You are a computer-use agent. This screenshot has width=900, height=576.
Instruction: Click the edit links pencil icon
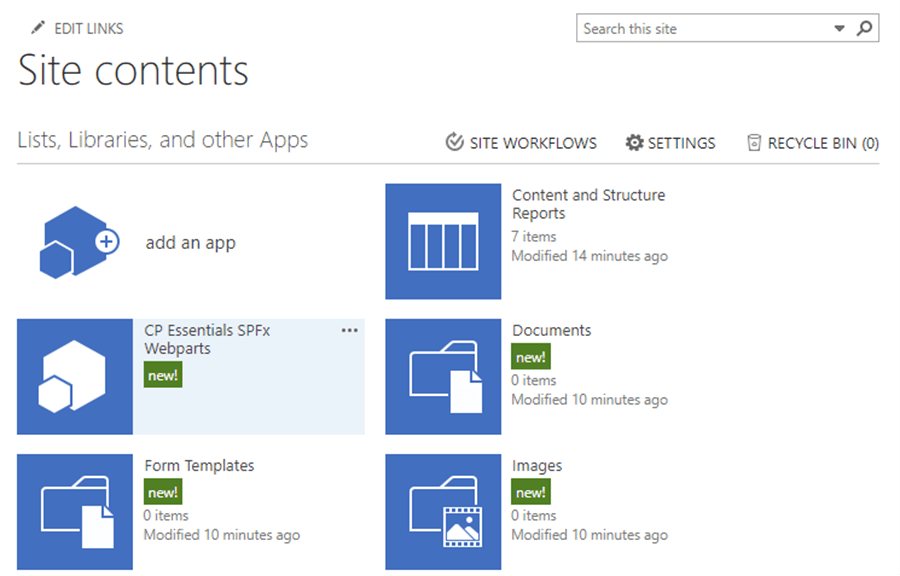(37, 28)
